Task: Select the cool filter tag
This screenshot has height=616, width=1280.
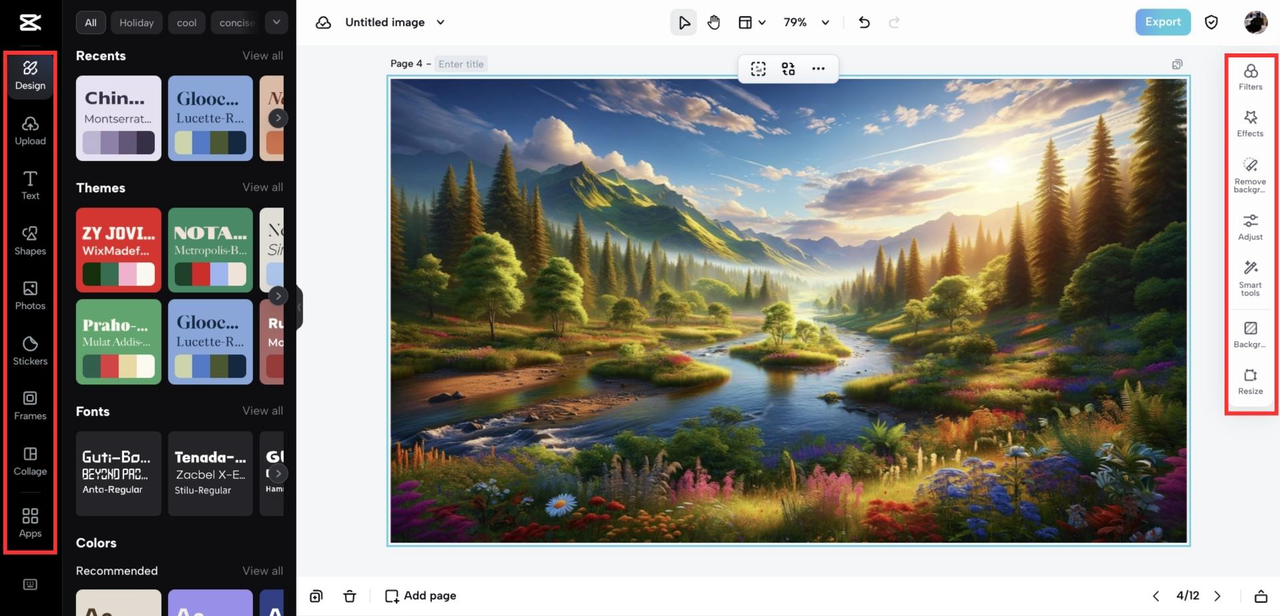Action: point(187,22)
